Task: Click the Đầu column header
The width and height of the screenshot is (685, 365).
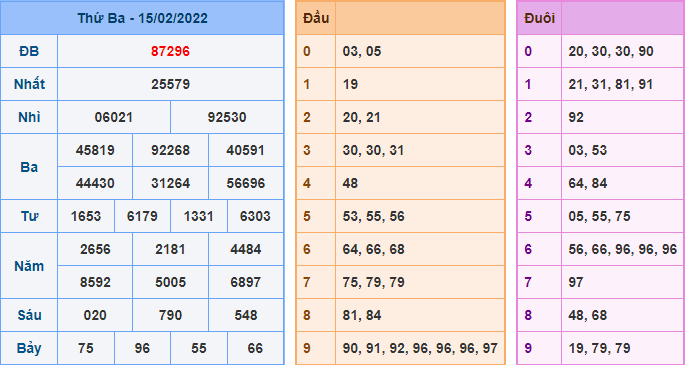Action: [x=316, y=18]
